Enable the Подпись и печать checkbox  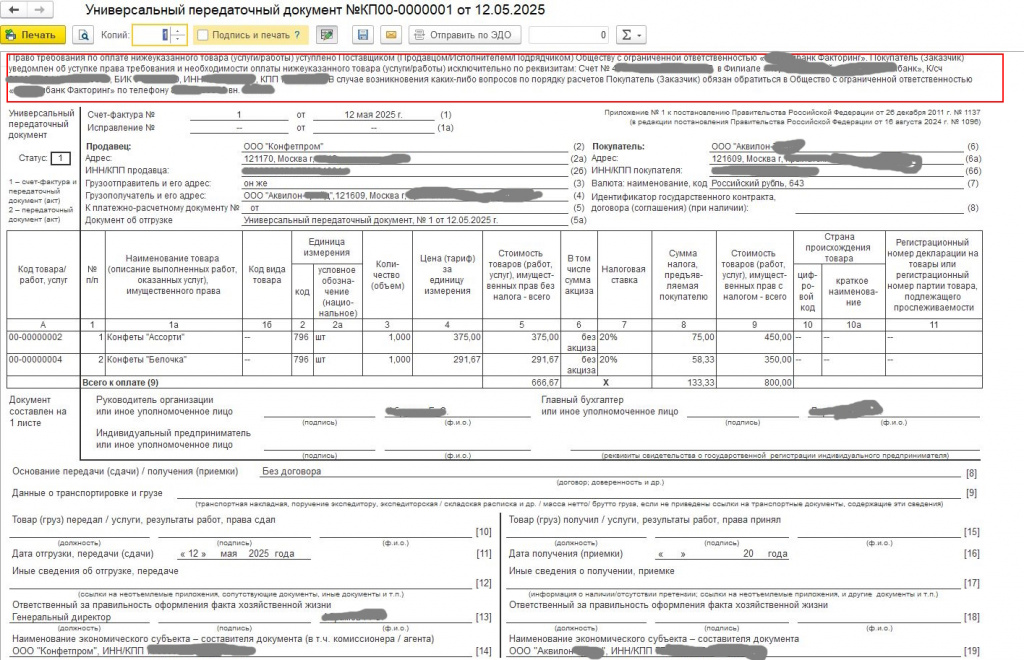coord(203,35)
